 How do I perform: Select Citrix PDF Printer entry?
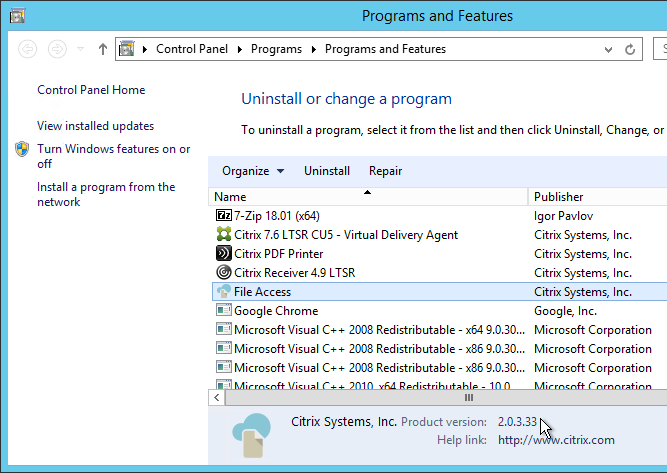[279, 254]
